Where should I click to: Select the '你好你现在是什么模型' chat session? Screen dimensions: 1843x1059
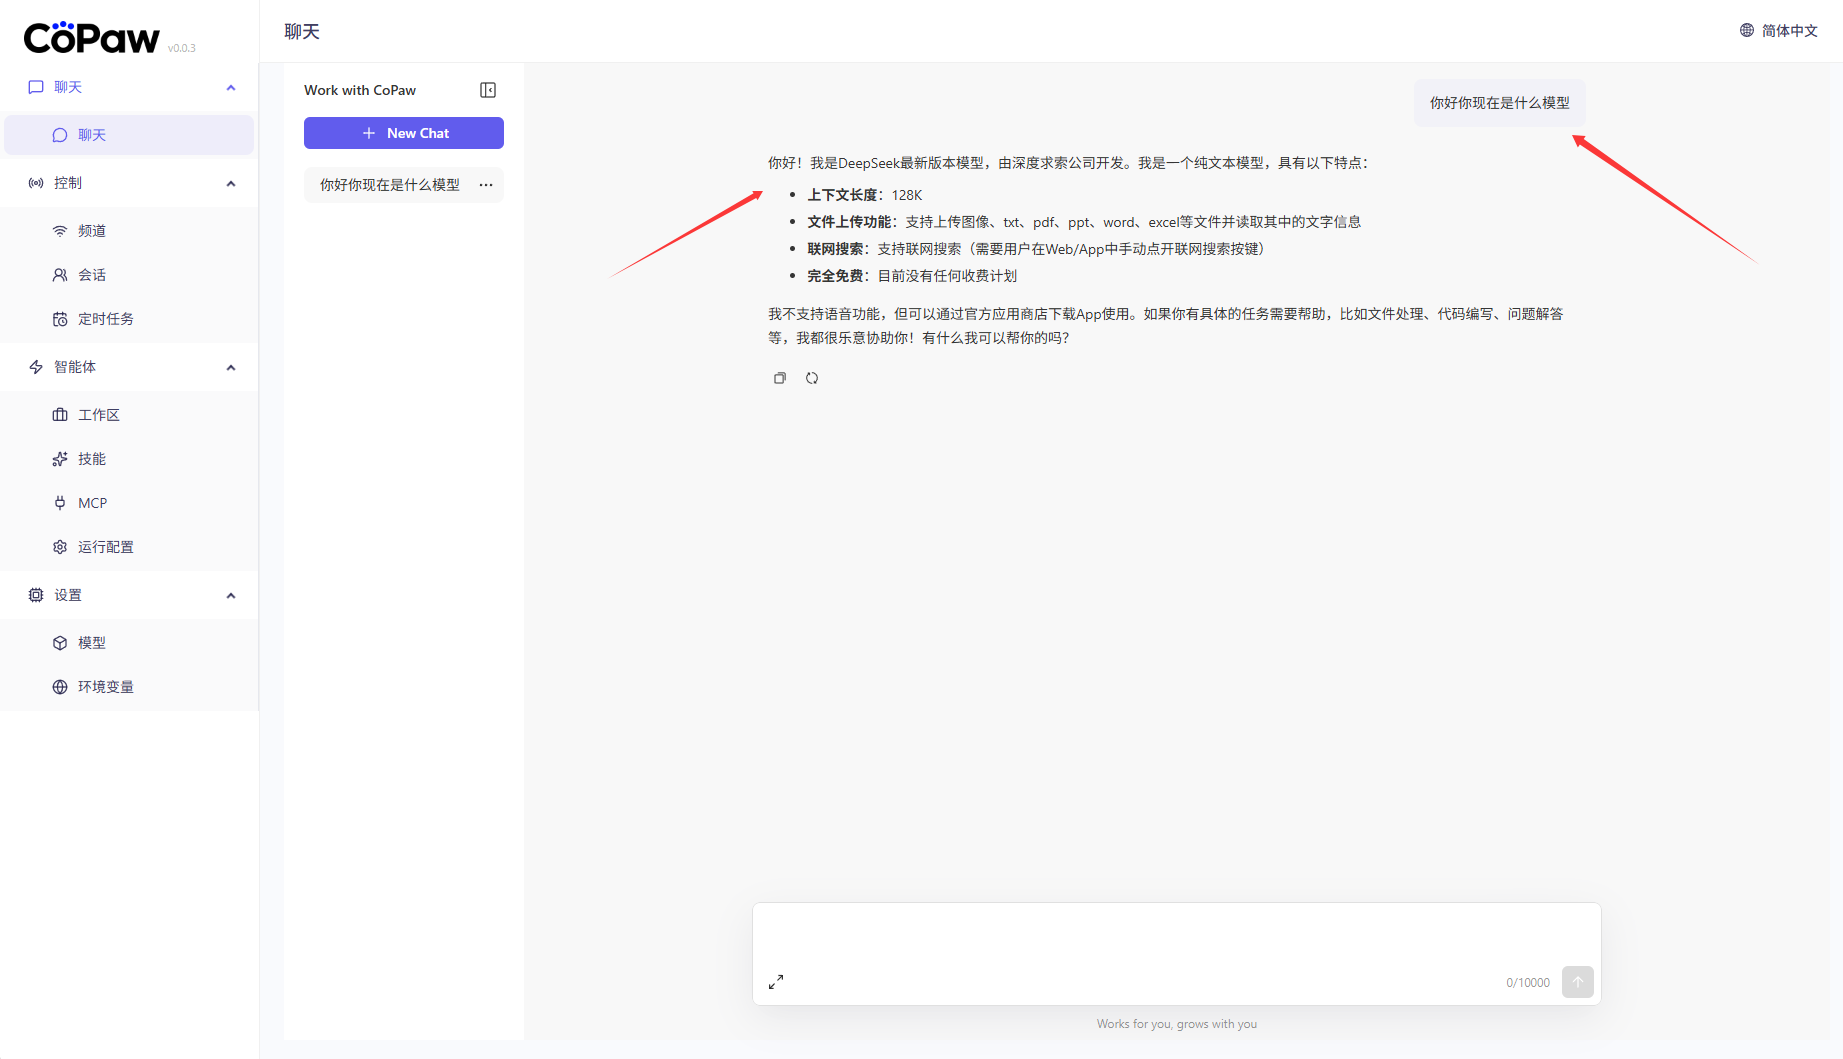coord(390,185)
